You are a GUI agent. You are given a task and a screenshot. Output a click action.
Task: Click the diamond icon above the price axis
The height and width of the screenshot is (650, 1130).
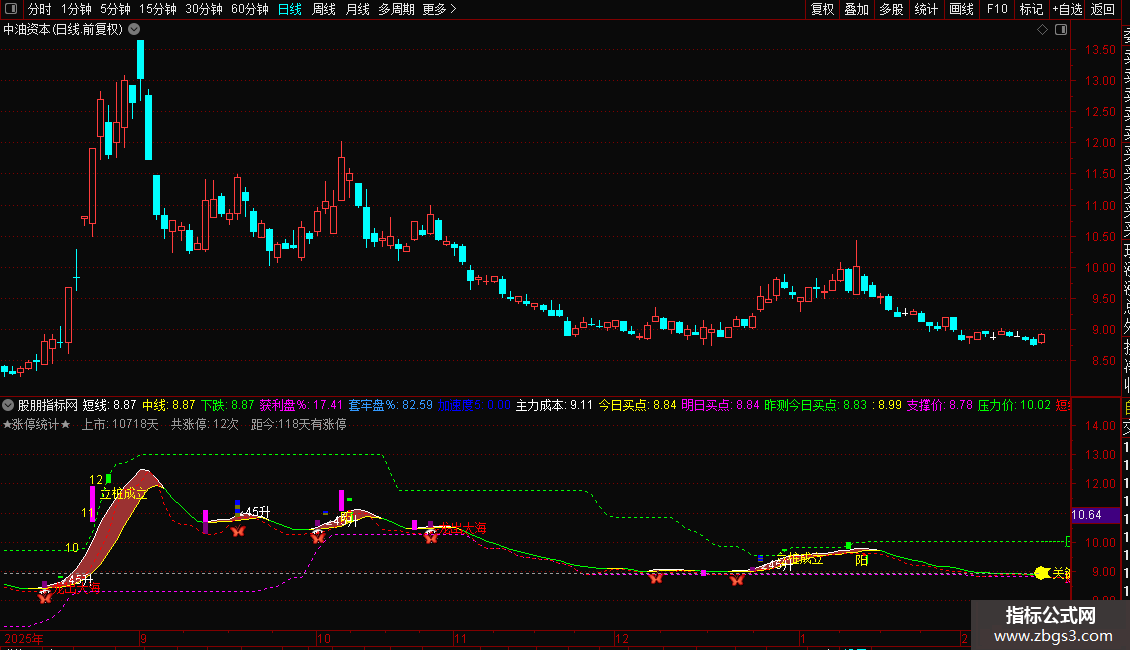click(1042, 30)
